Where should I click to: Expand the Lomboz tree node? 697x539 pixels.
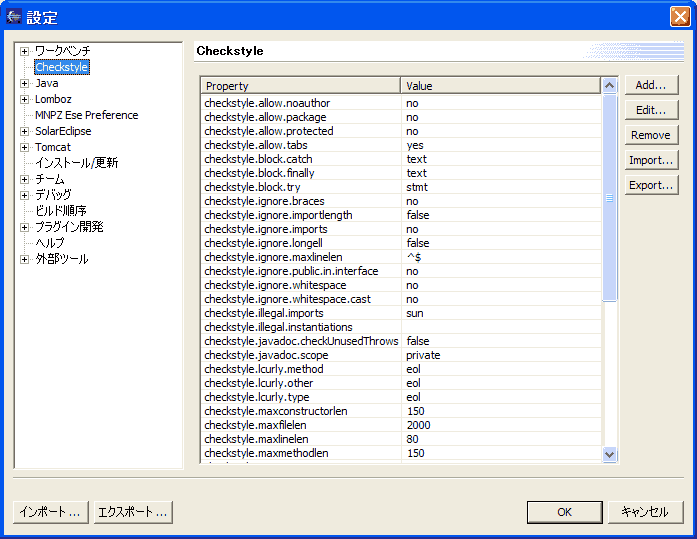click(24, 100)
